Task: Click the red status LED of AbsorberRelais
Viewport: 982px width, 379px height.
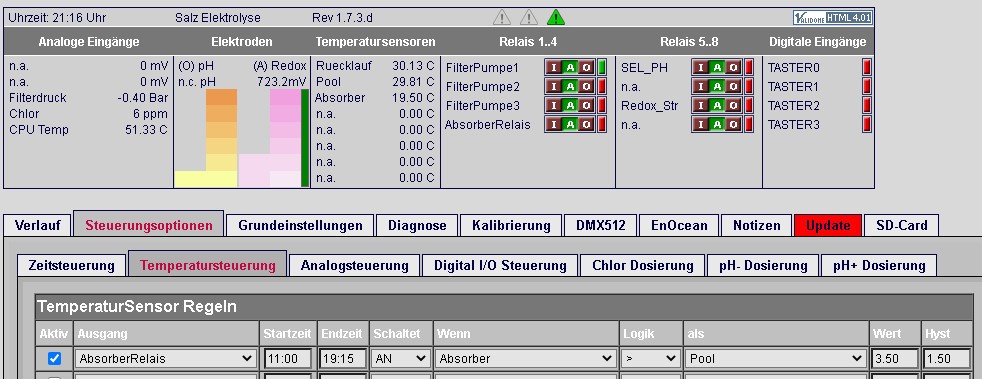Action: pos(602,124)
